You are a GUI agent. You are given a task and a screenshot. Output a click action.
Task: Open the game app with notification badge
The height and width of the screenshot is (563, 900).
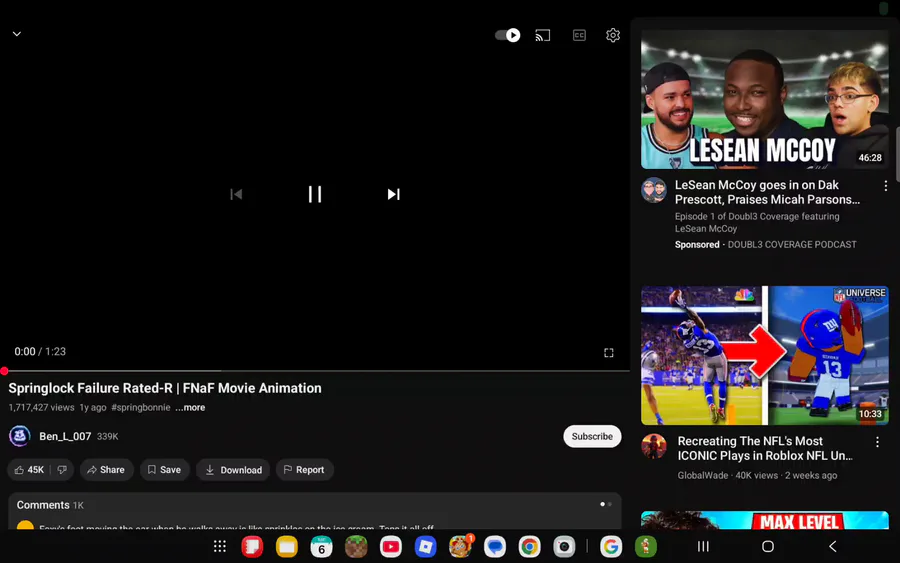click(x=460, y=546)
